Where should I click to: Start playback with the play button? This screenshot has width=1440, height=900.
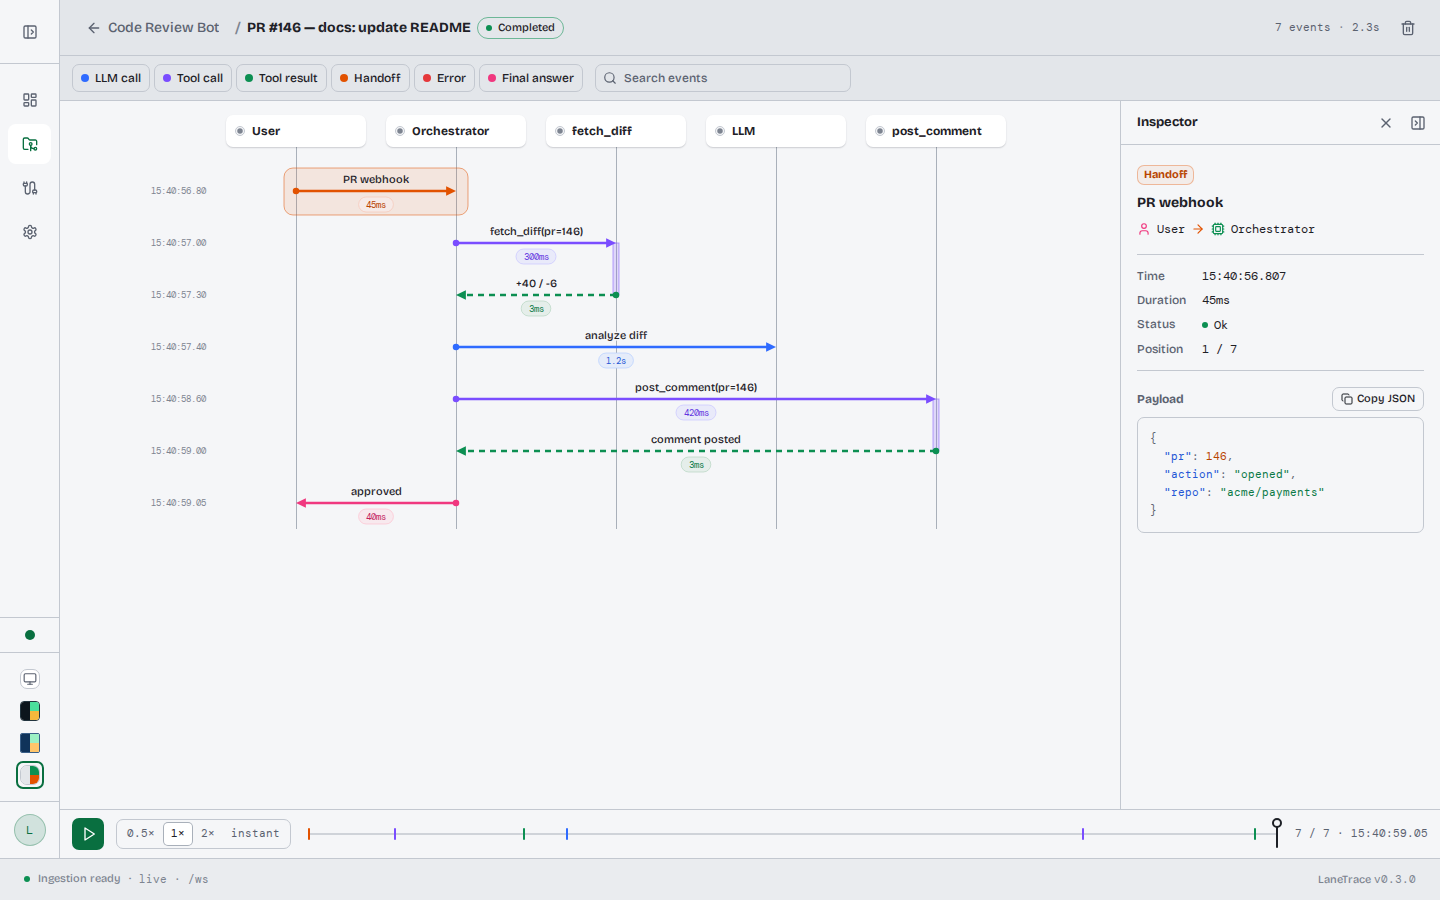click(88, 834)
